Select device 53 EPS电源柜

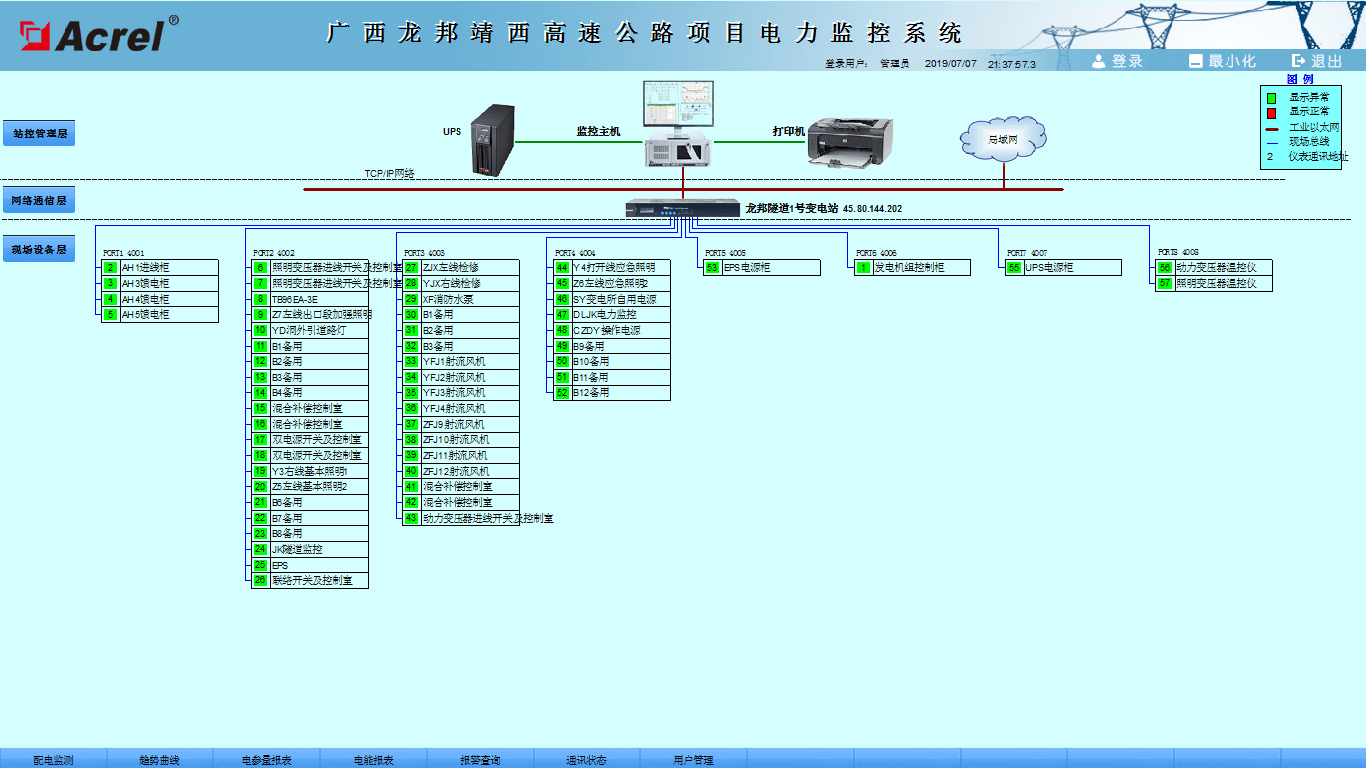(x=762, y=268)
